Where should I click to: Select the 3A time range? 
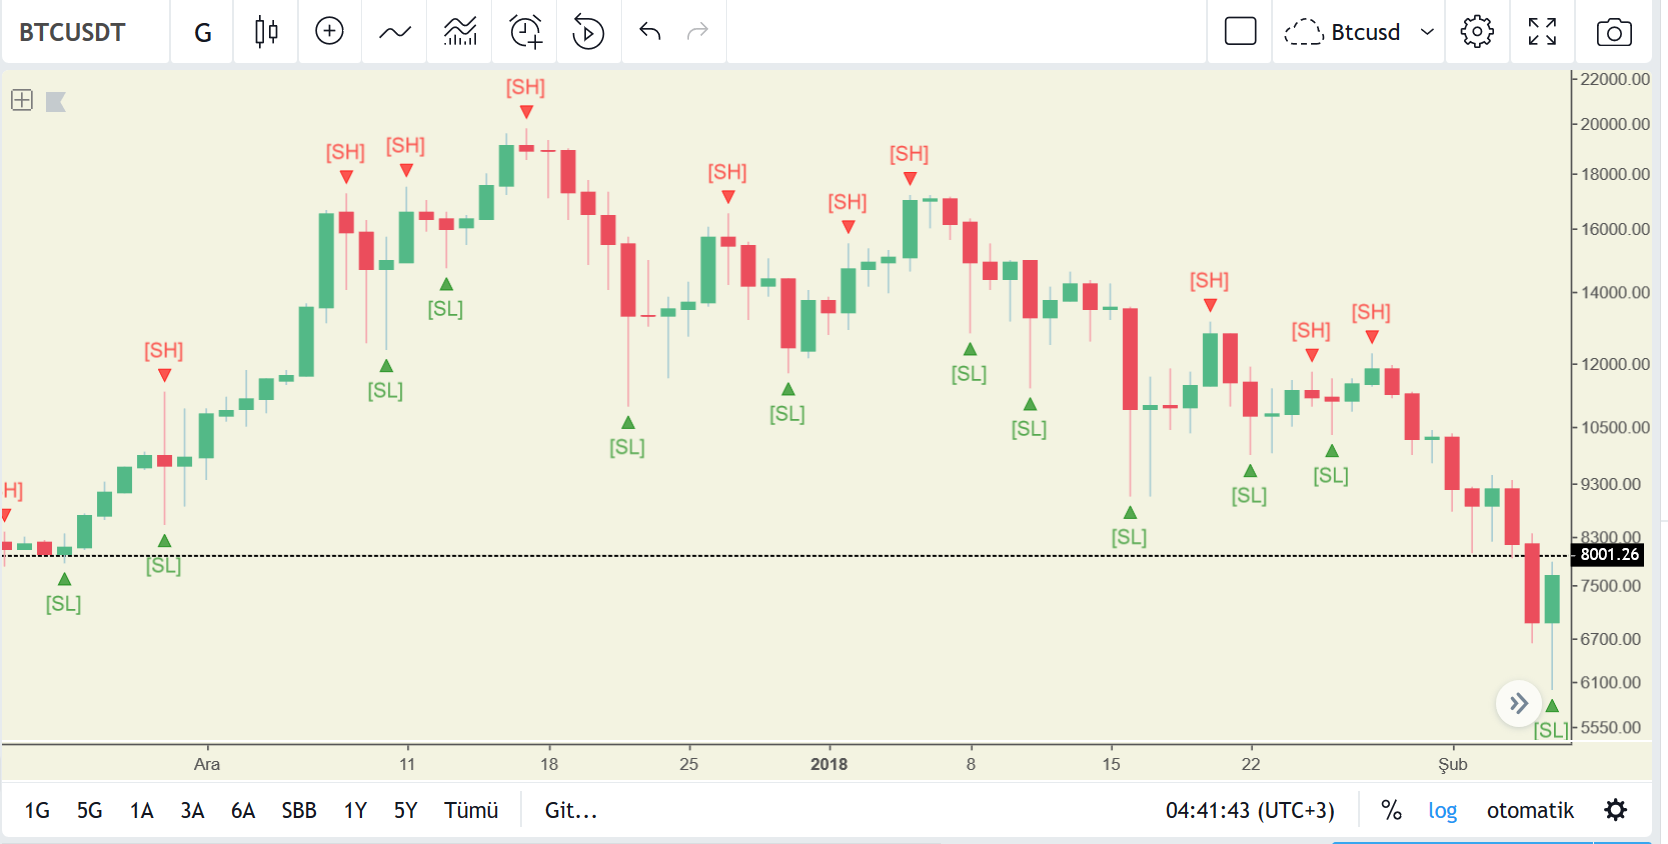point(192,810)
